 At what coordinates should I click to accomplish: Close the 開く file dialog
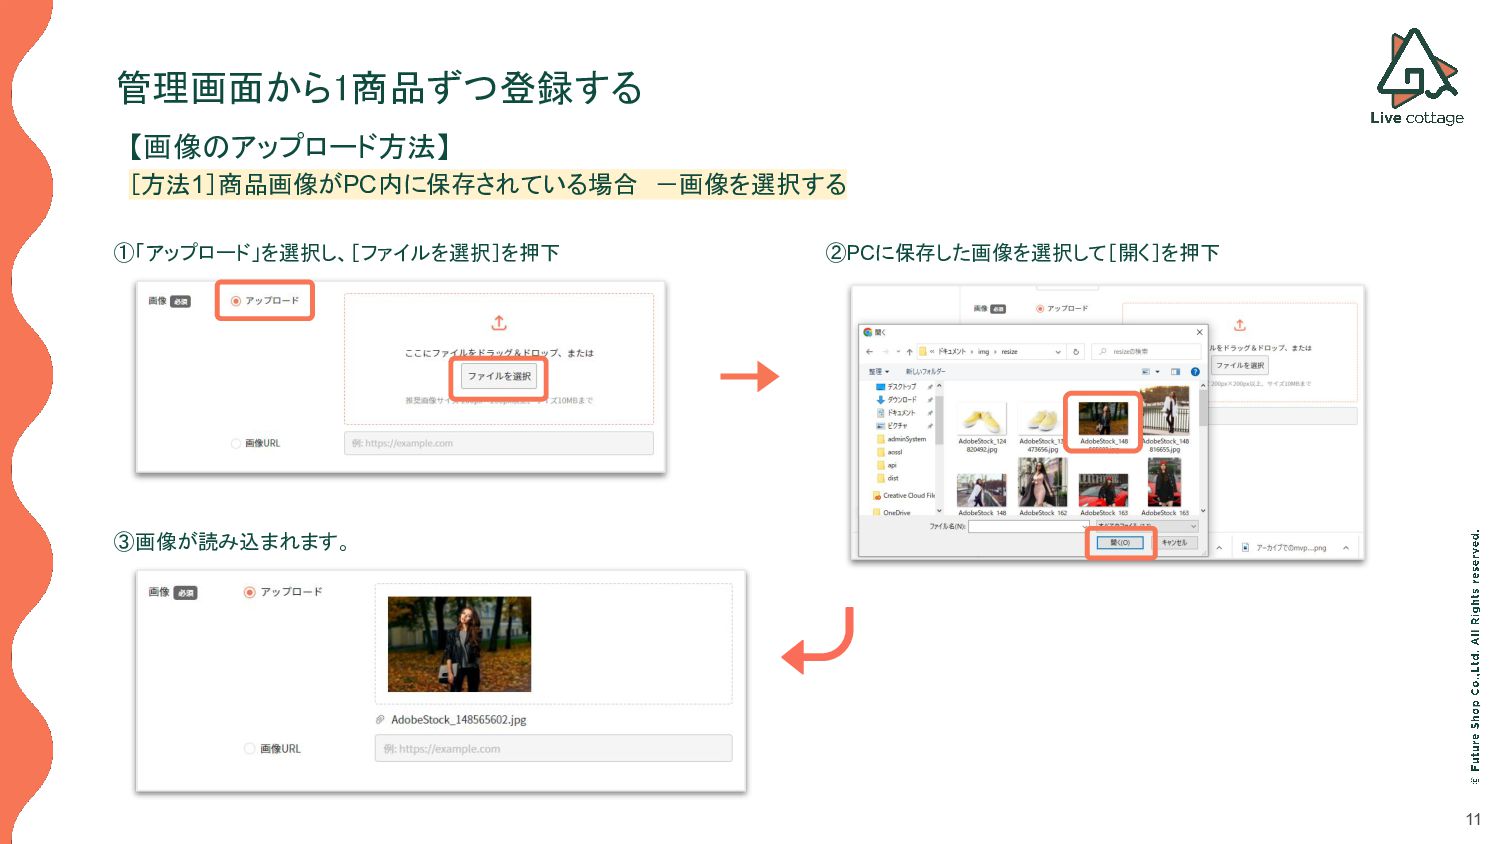1199,332
